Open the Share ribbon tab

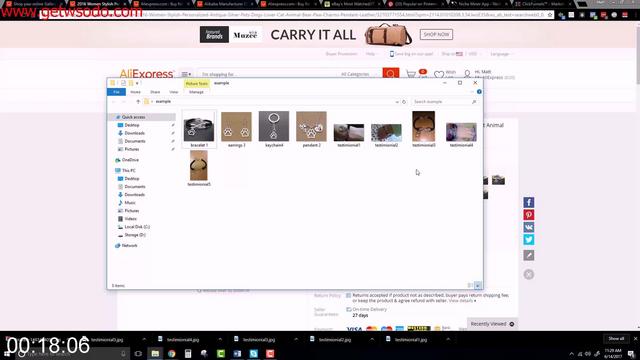(x=155, y=92)
